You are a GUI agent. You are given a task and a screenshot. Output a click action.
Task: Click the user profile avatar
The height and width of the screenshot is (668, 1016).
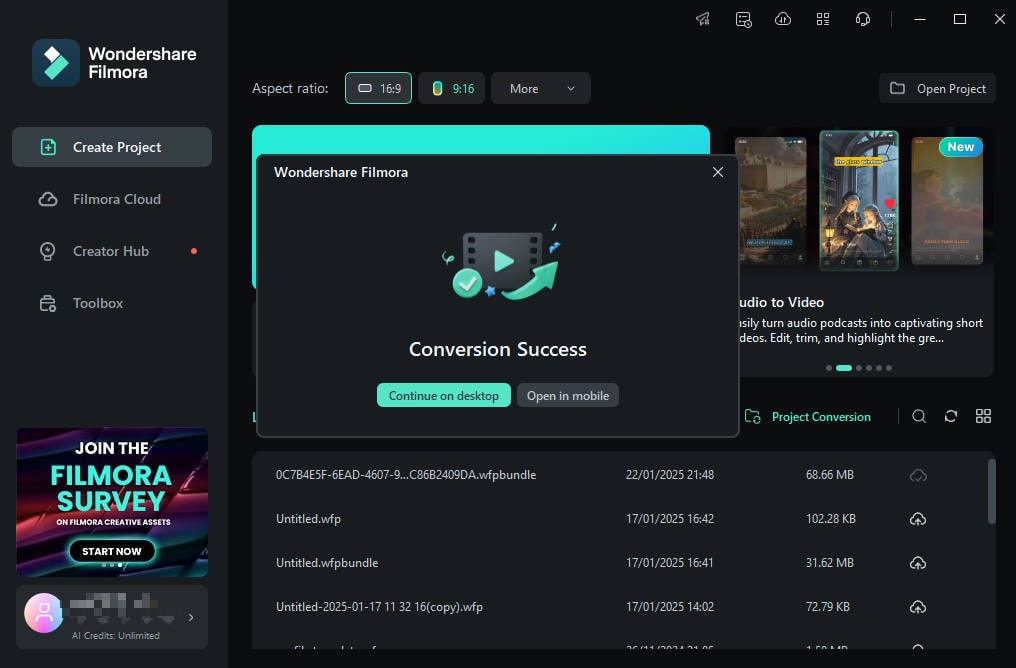[x=43, y=612]
